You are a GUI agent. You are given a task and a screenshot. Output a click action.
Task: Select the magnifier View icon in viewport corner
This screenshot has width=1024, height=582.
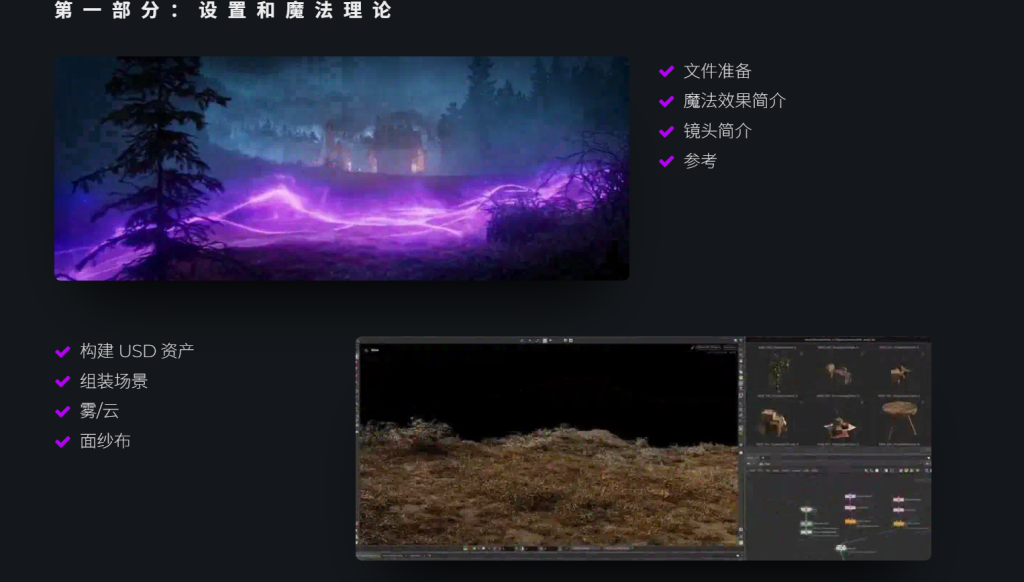[x=366, y=351]
